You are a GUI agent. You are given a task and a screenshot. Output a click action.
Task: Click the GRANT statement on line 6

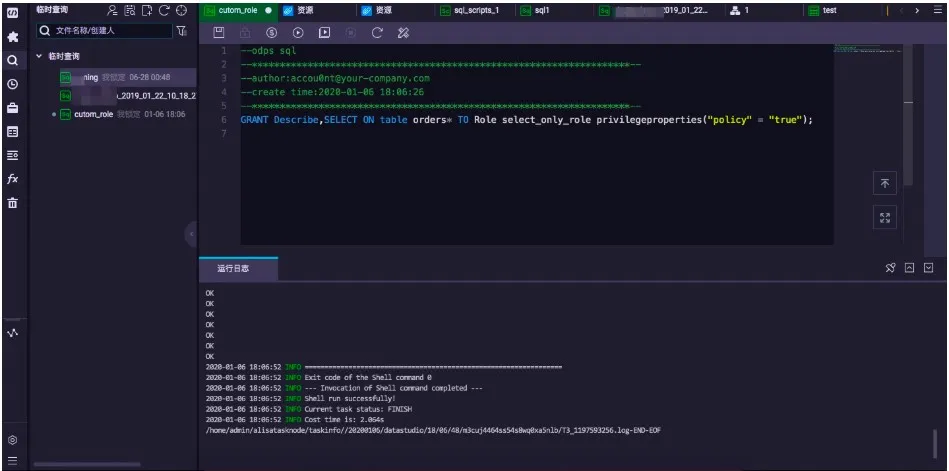(x=527, y=120)
